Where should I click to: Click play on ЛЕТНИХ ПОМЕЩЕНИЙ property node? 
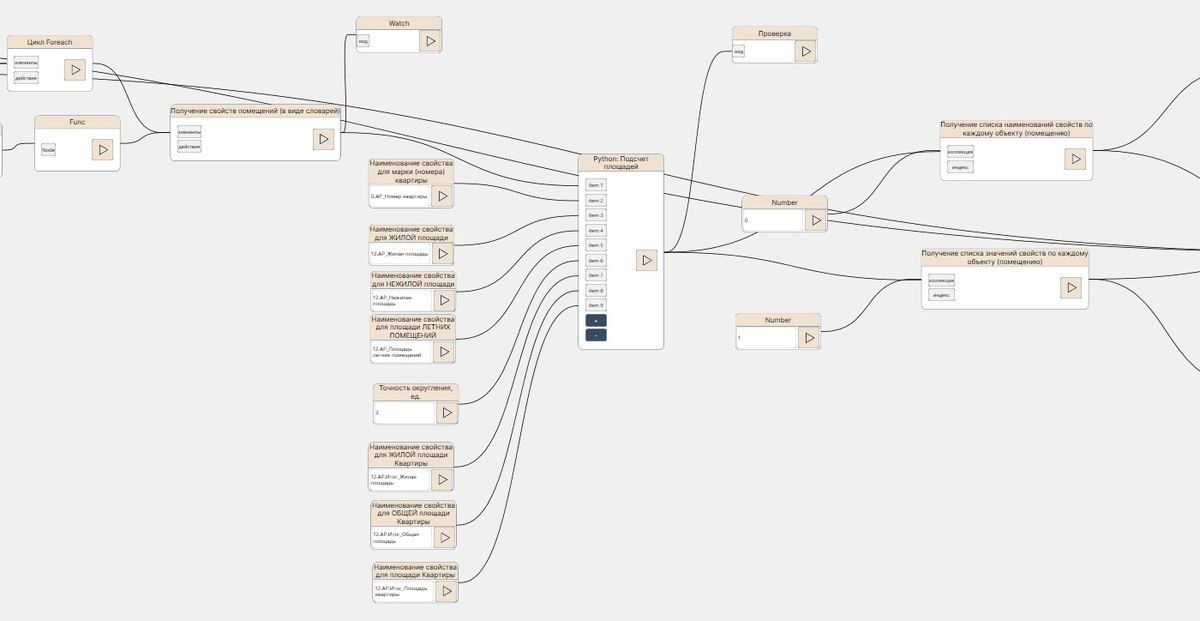coord(441,352)
